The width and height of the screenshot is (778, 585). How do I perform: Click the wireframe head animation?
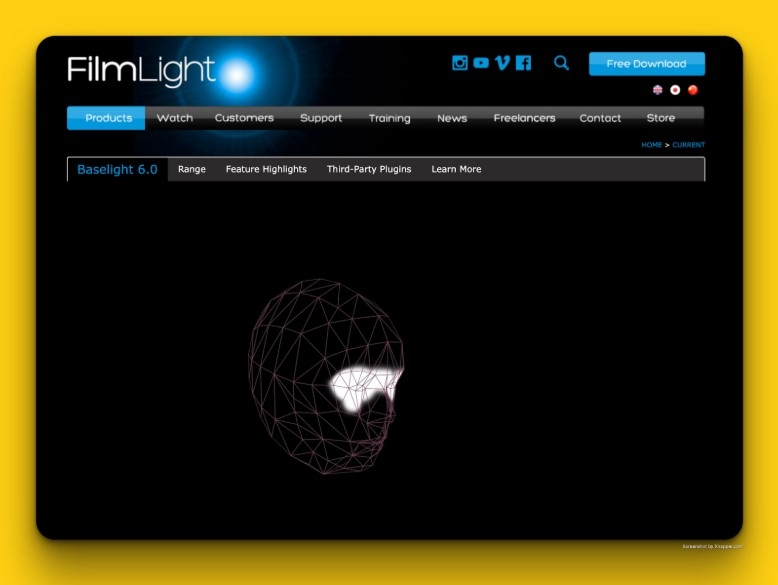click(326, 376)
